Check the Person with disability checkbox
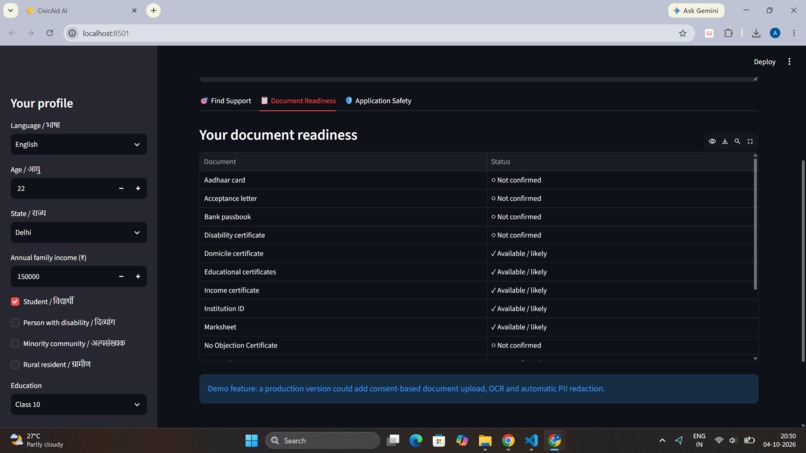 (x=15, y=322)
